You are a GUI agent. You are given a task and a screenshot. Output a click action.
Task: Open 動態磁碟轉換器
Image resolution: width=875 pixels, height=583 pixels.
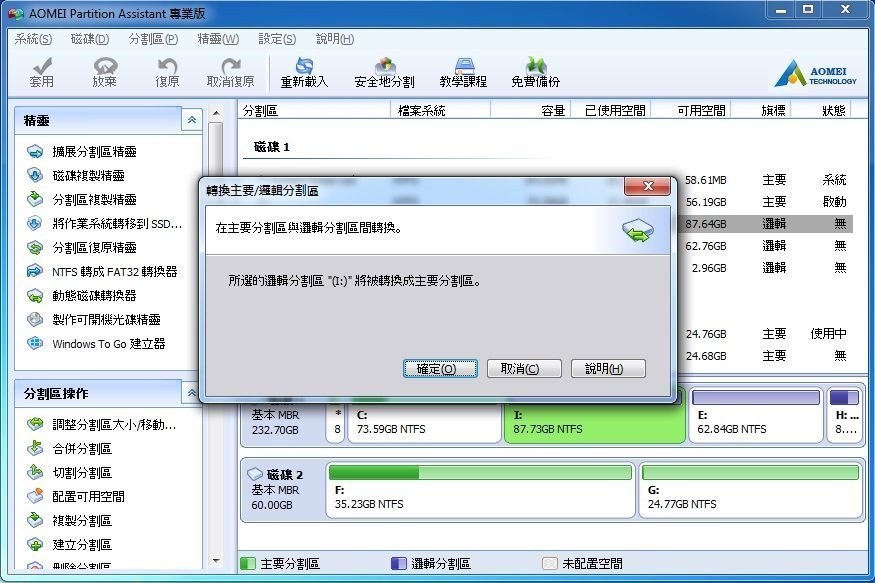81,295
